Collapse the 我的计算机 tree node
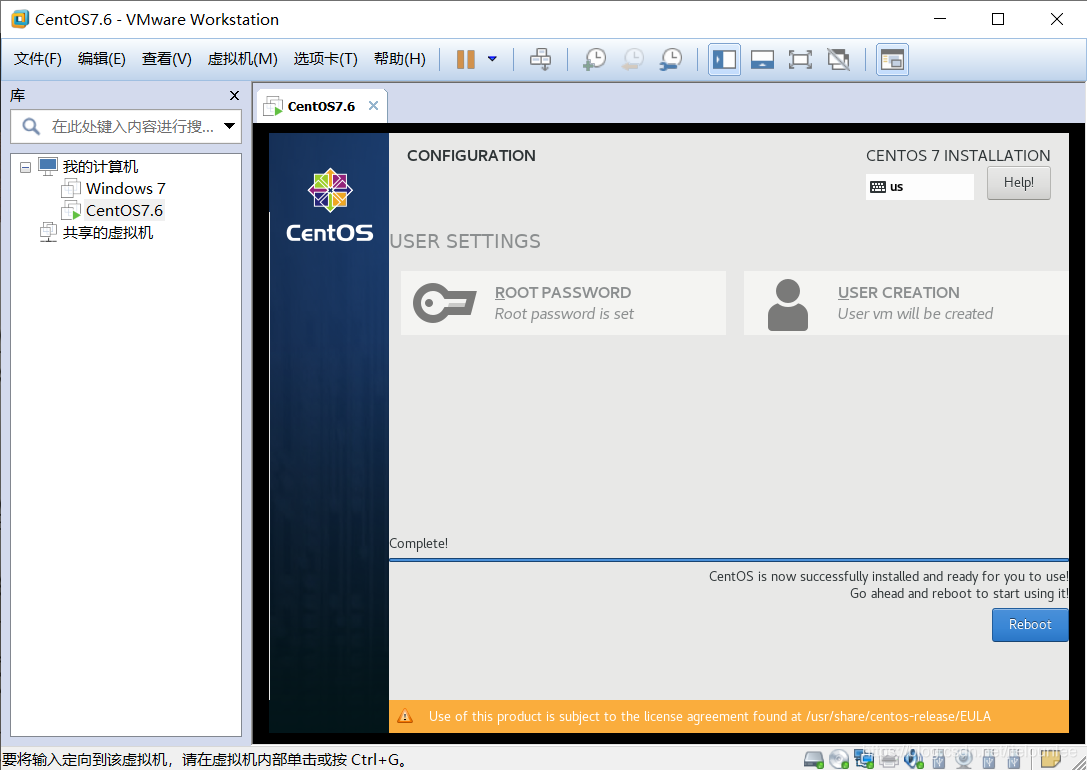Image resolution: width=1087 pixels, height=770 pixels. tap(26, 167)
